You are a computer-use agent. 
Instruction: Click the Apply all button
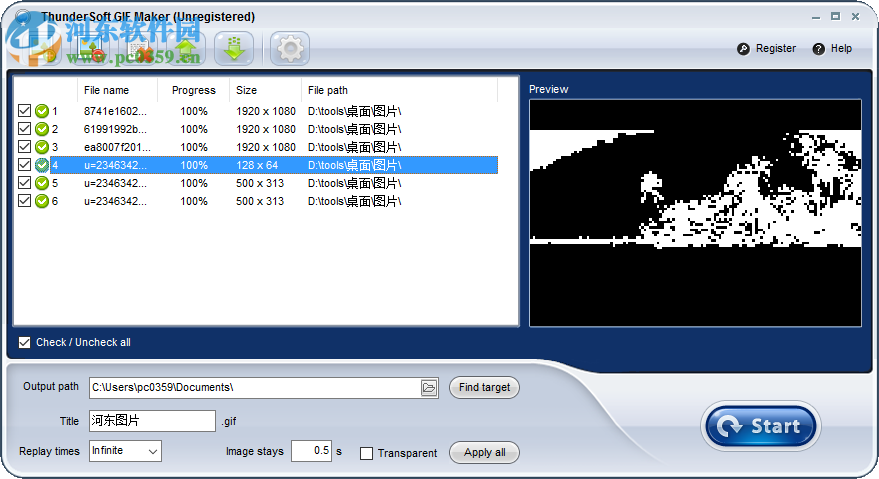point(484,453)
